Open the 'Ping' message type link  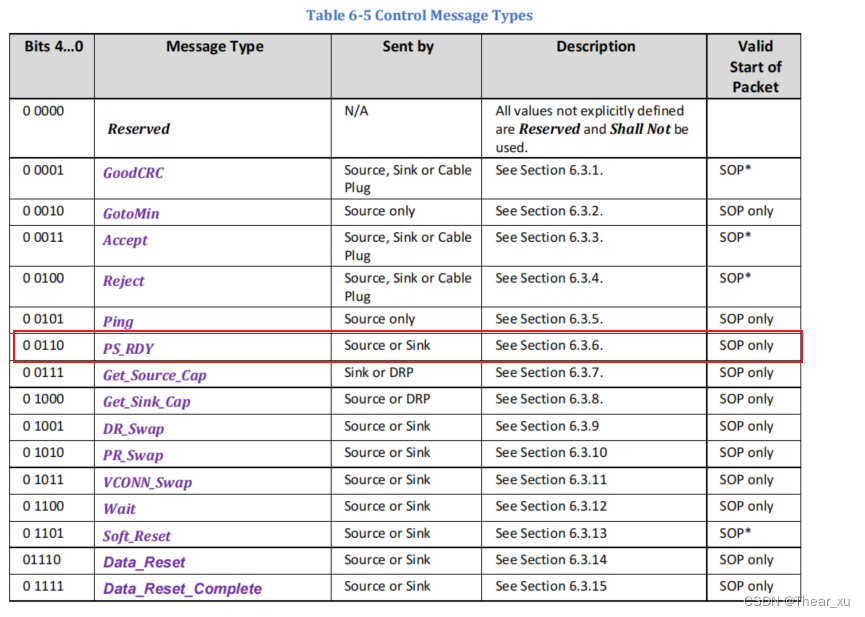pos(118,322)
